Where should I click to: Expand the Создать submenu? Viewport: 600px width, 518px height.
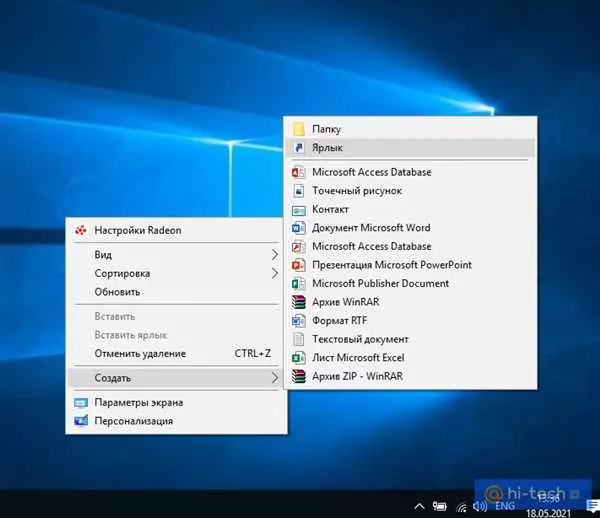pyautogui.click(x=176, y=378)
